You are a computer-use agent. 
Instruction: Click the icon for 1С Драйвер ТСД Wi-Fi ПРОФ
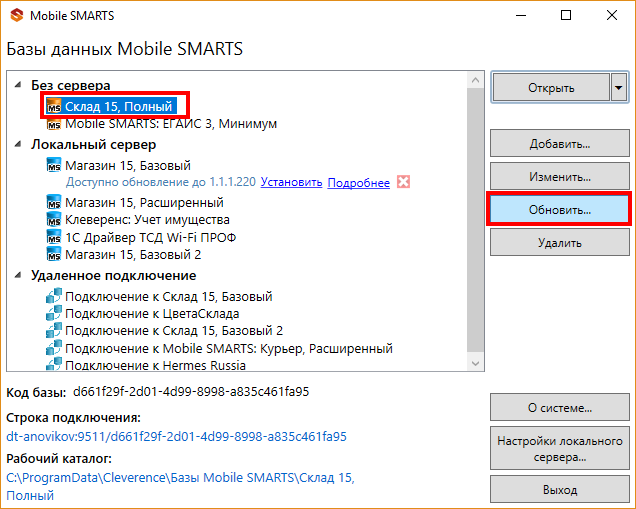pyautogui.click(x=54, y=237)
